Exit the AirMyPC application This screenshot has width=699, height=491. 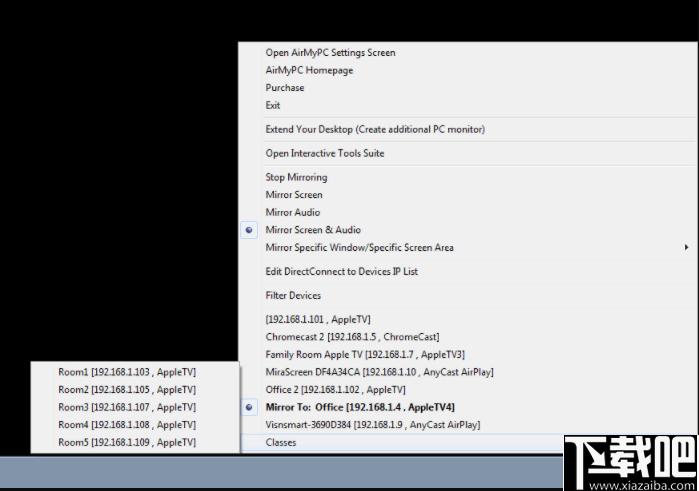click(x=273, y=106)
